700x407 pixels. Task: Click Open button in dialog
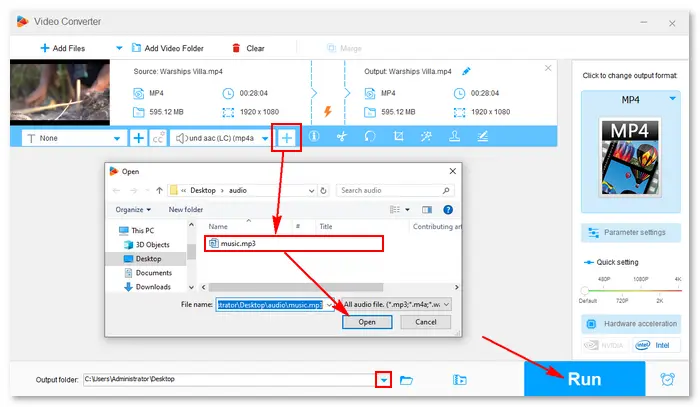(367, 322)
